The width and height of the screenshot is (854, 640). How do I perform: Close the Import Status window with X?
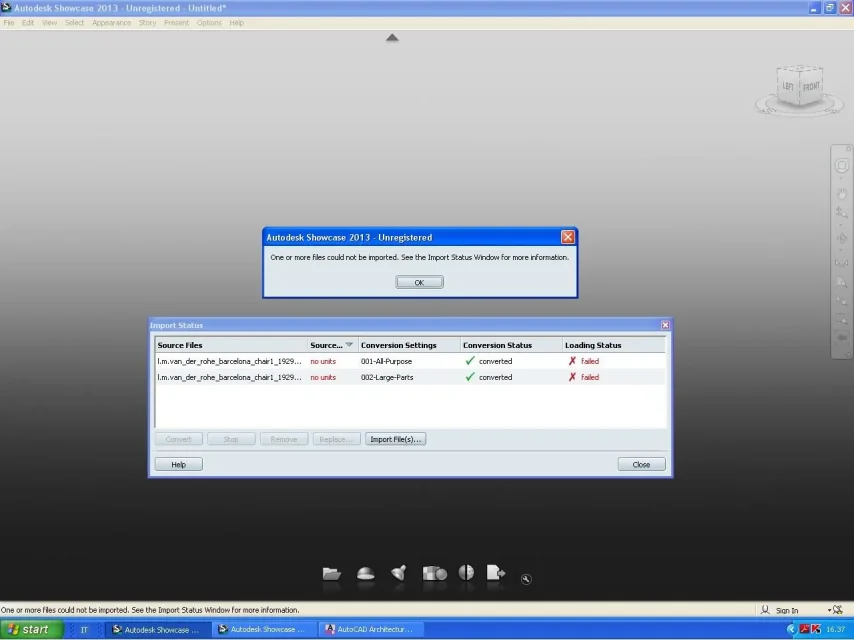(665, 325)
